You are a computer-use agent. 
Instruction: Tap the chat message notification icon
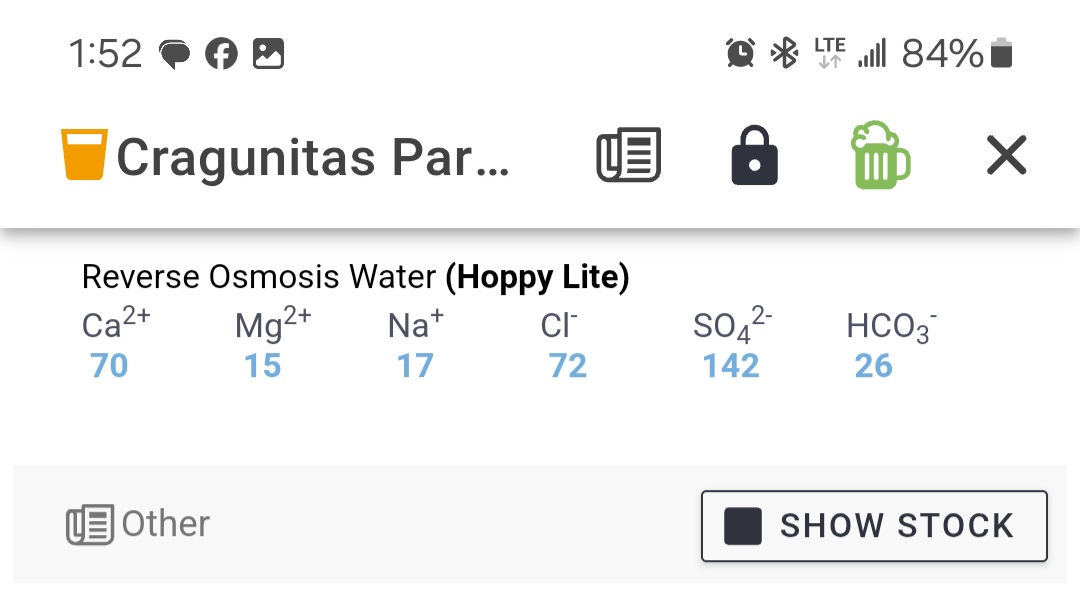tap(174, 54)
